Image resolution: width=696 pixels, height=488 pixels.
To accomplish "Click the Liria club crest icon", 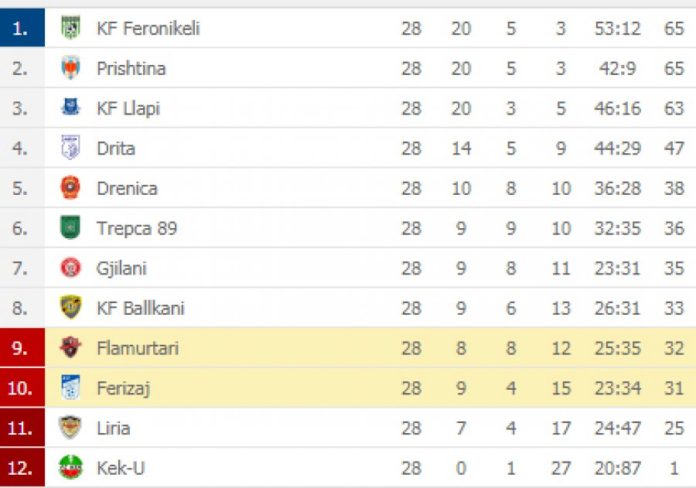I will tap(70, 427).
